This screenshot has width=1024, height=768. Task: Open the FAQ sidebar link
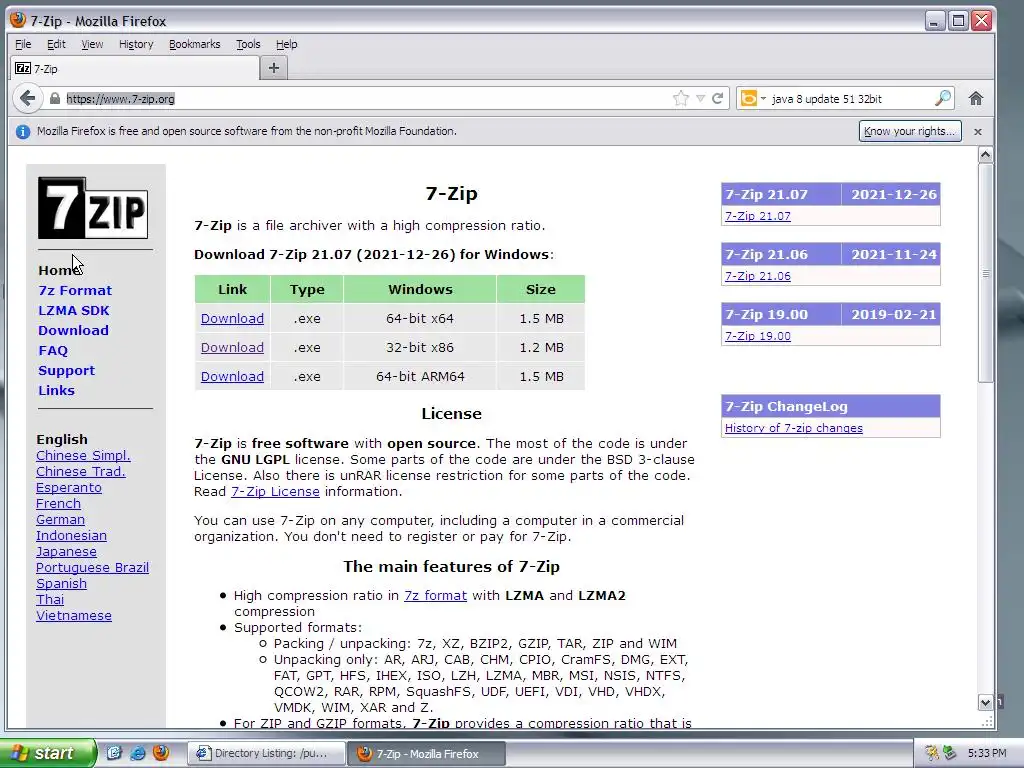pyautogui.click(x=53, y=351)
